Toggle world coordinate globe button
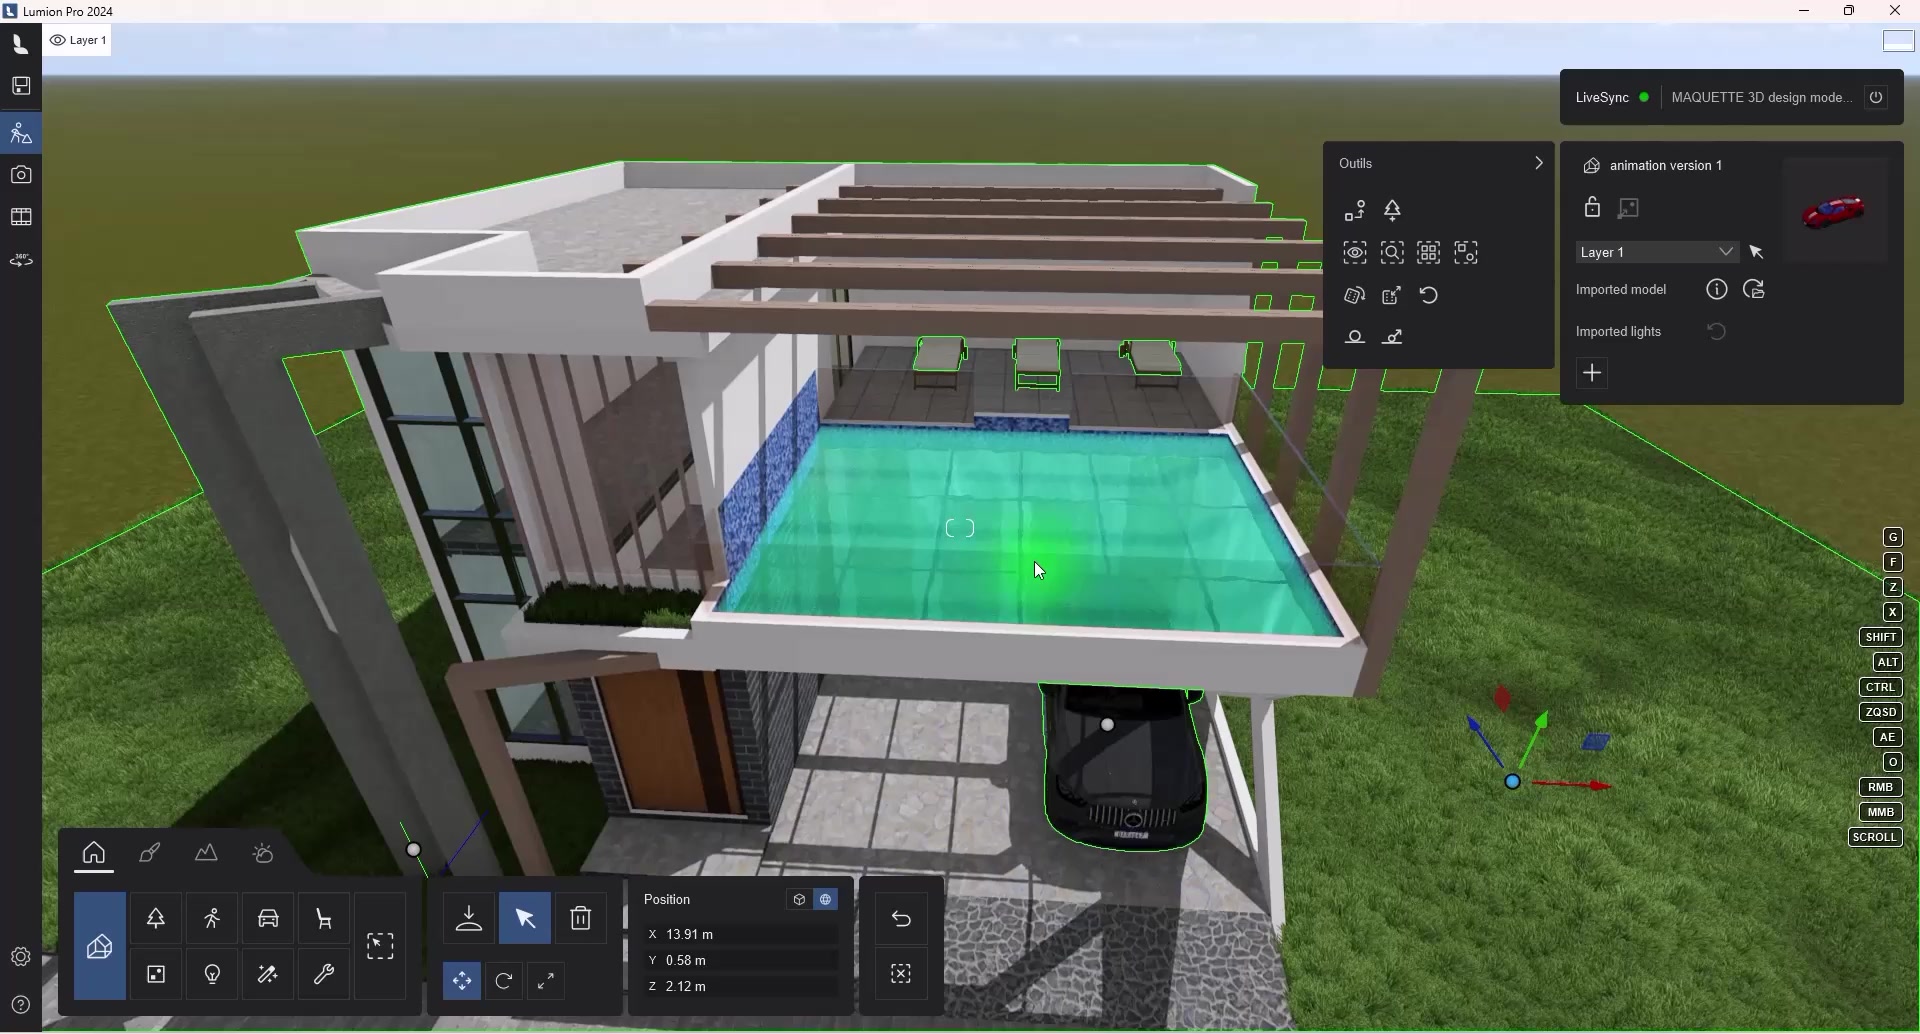The width and height of the screenshot is (1920, 1034). 826,900
